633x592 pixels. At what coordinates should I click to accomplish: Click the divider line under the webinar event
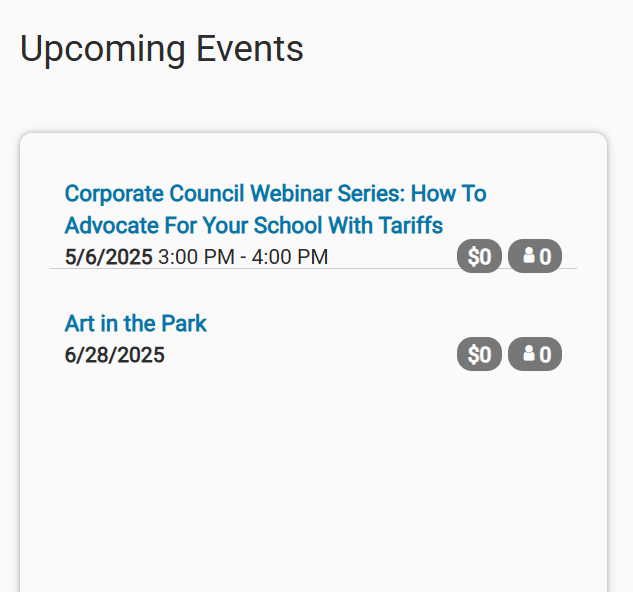313,268
